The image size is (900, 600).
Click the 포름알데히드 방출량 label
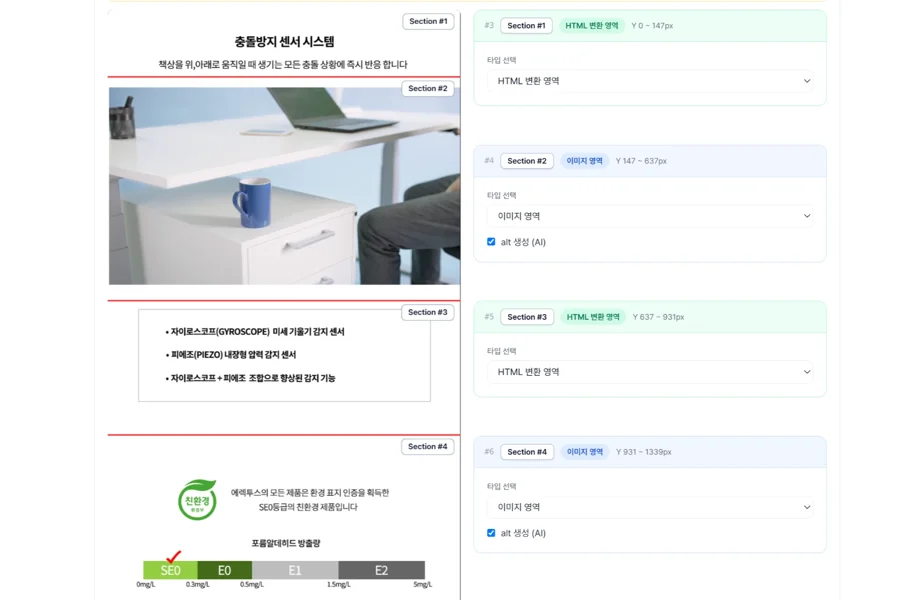click(285, 543)
